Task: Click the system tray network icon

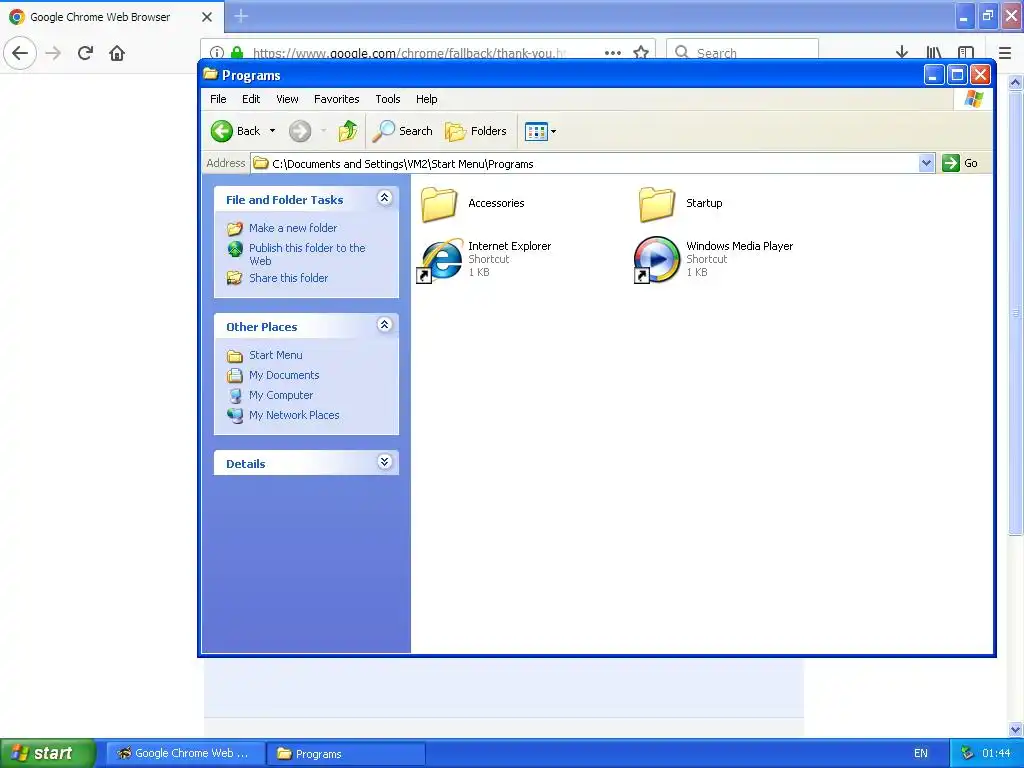Action: tap(967, 753)
